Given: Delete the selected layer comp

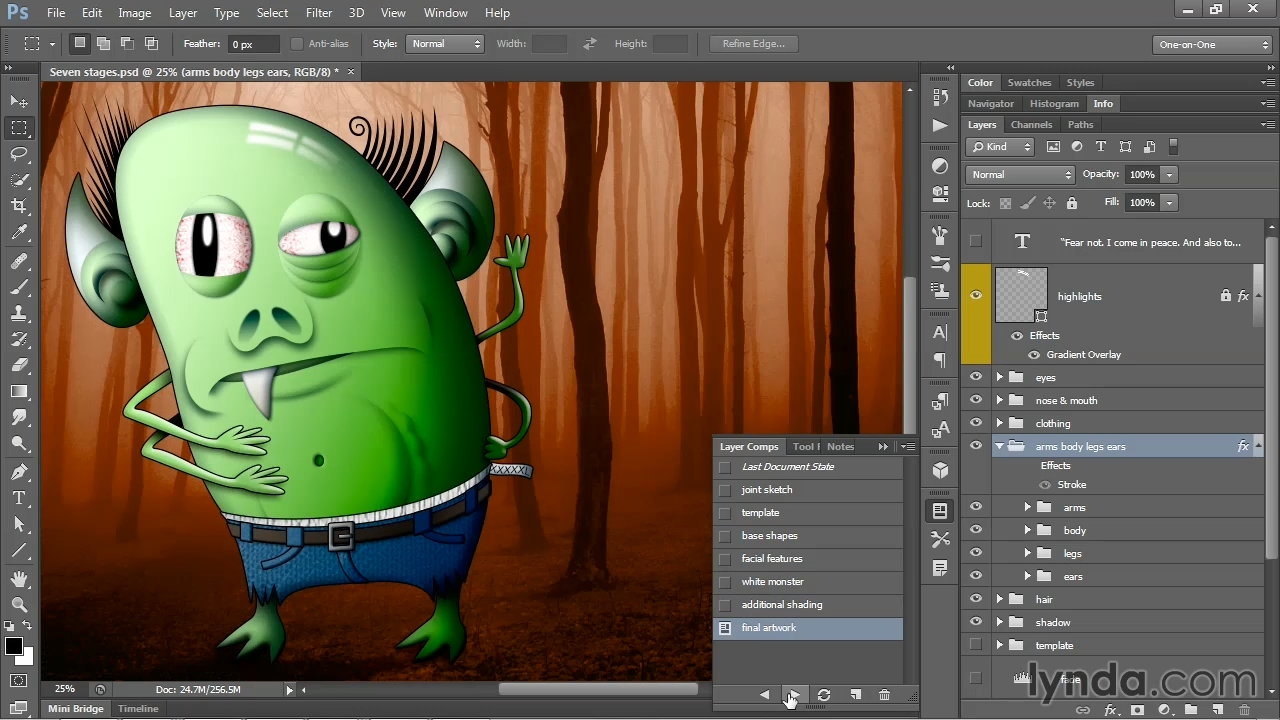Looking at the screenshot, I should 884,695.
